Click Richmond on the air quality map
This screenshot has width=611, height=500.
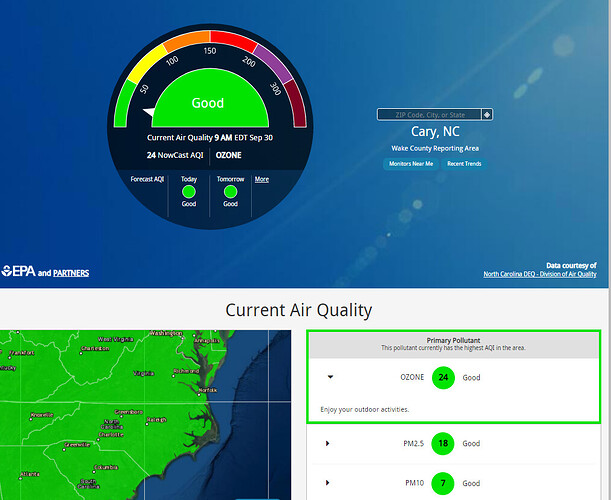point(186,371)
